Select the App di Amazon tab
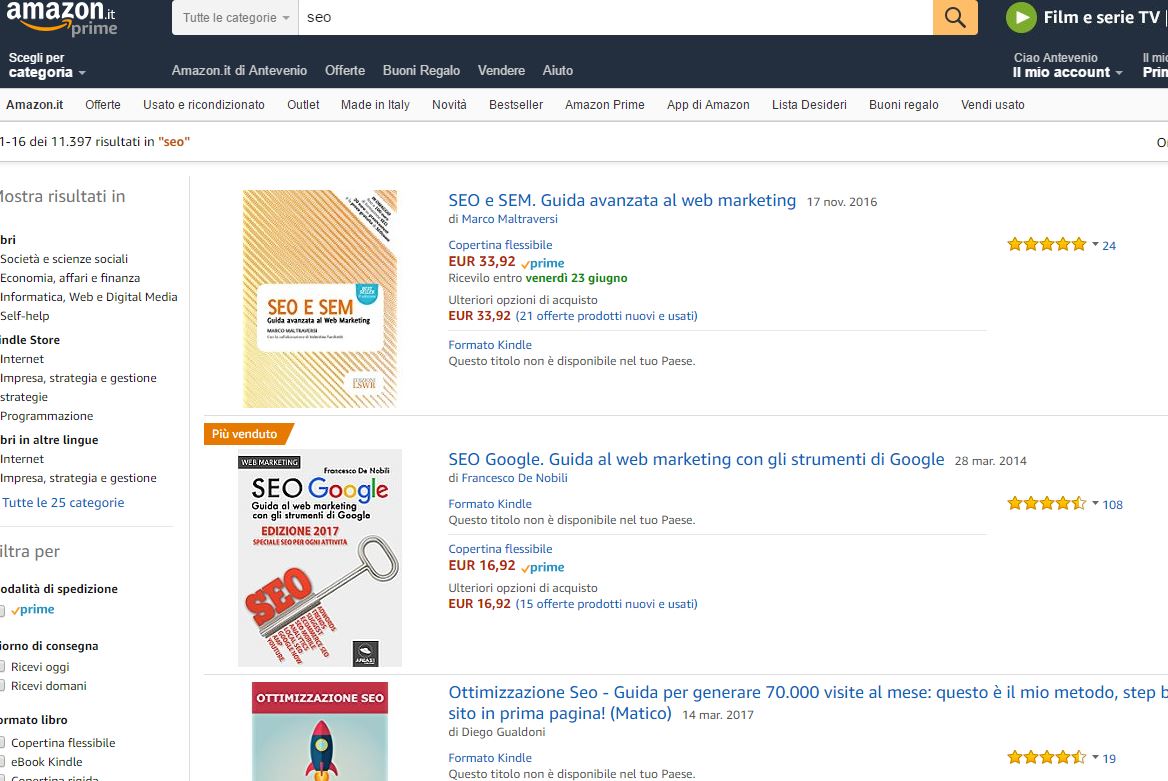The width and height of the screenshot is (1168, 781). [708, 105]
